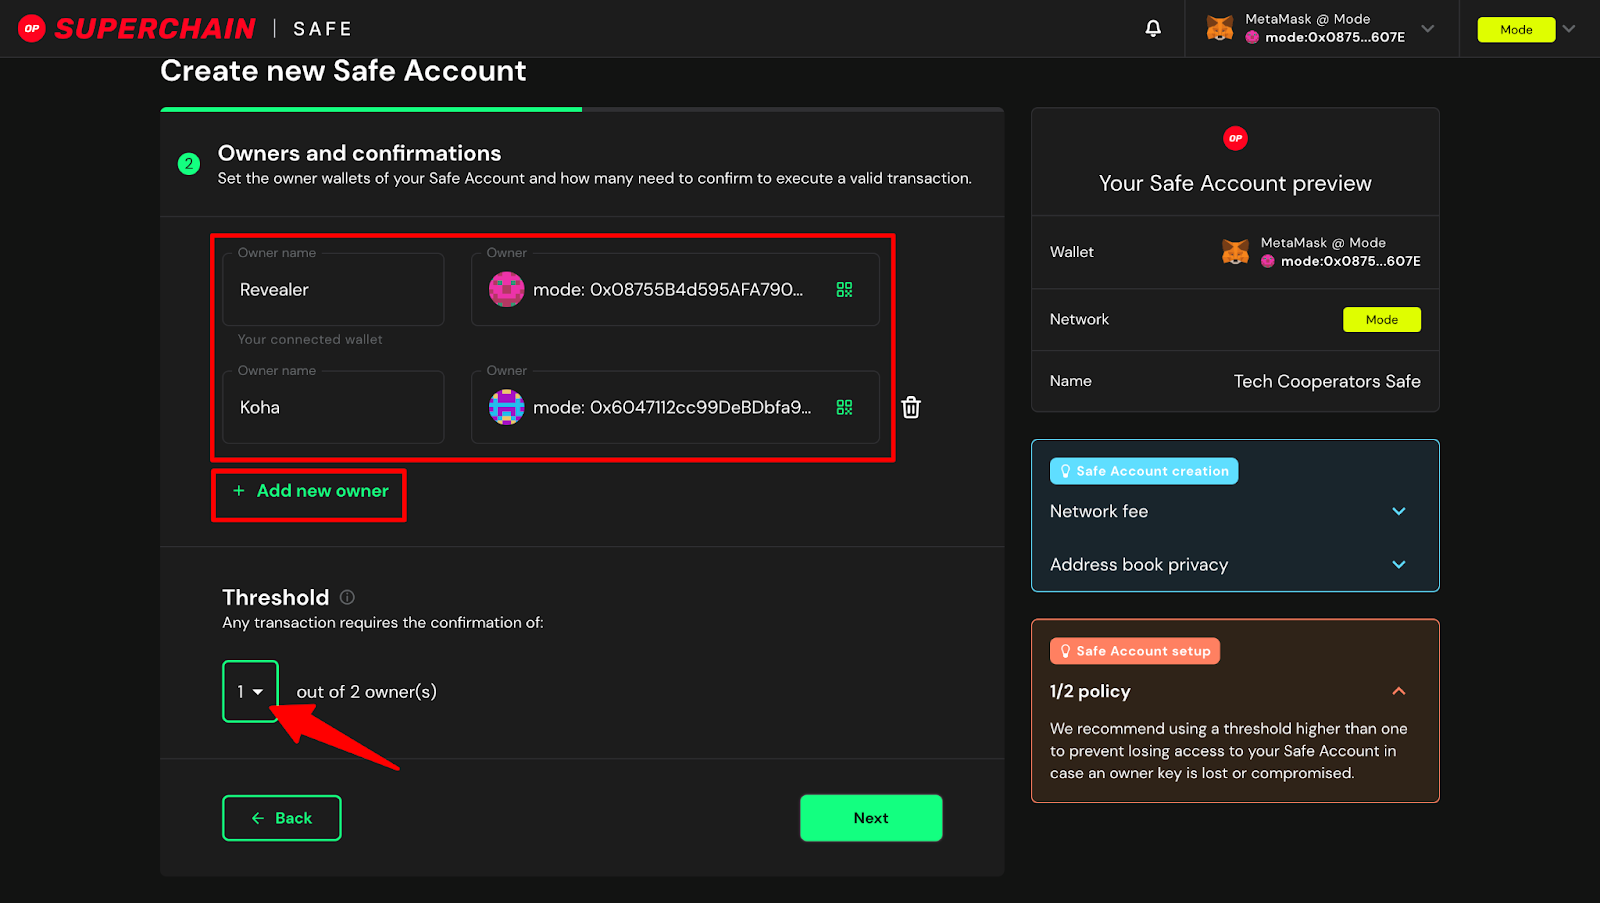
Task: Click the QR code icon next to Koha's owner address
Action: pyautogui.click(x=844, y=407)
